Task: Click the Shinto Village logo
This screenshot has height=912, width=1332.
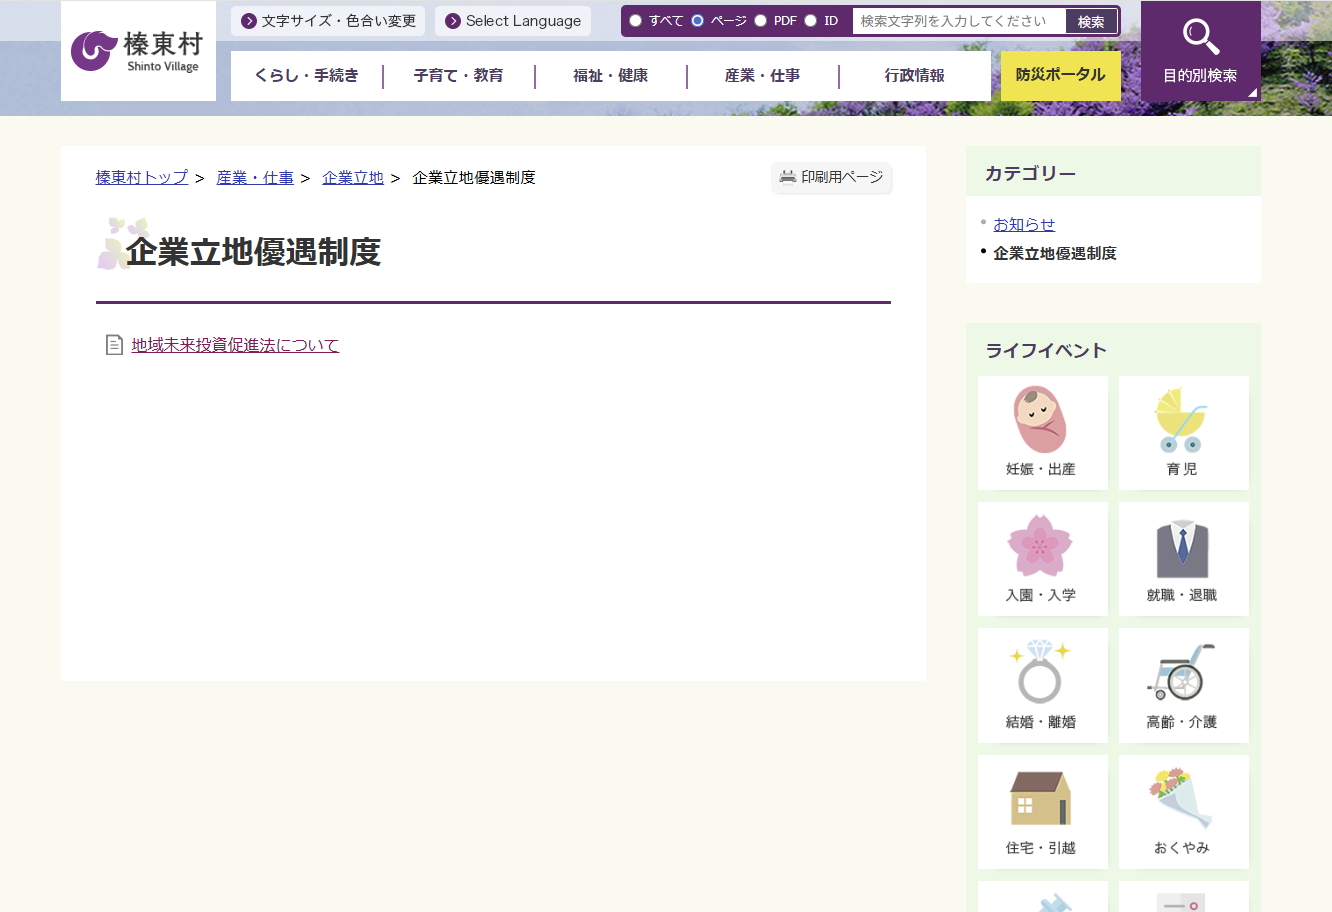Action: tap(138, 51)
